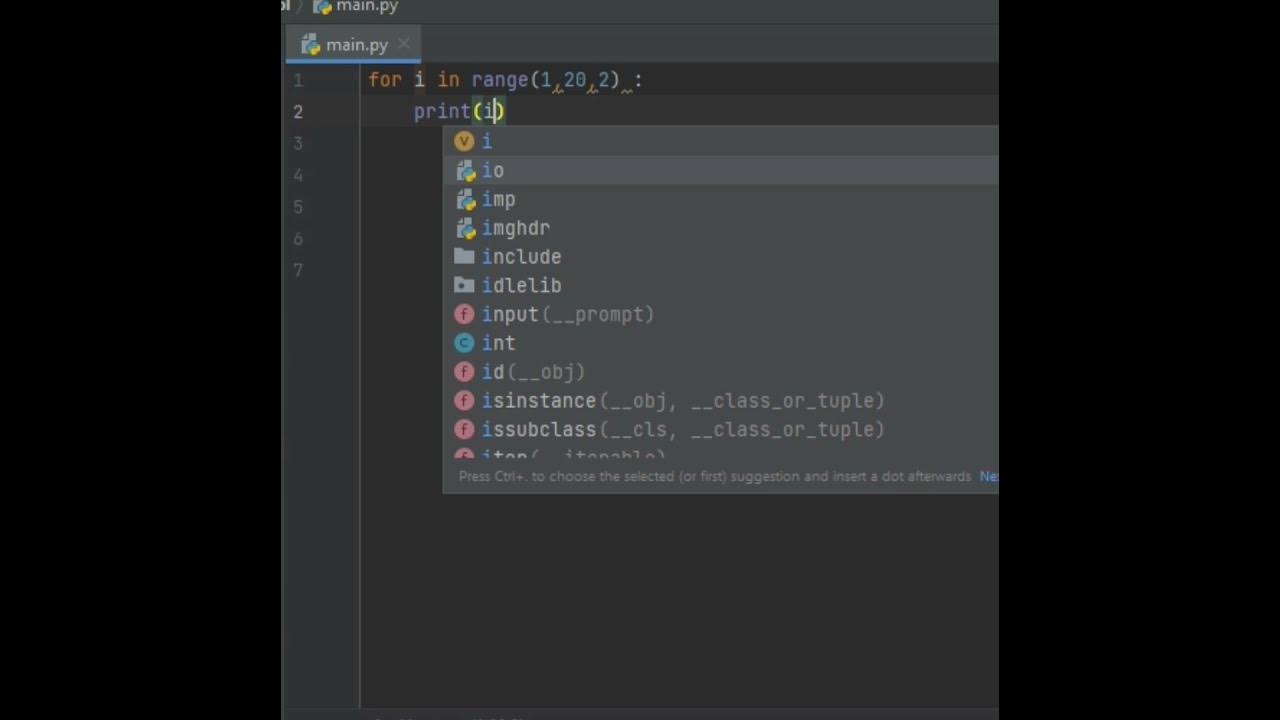Click line number 1 in the gutter
The height and width of the screenshot is (720, 1280).
tap(297, 80)
